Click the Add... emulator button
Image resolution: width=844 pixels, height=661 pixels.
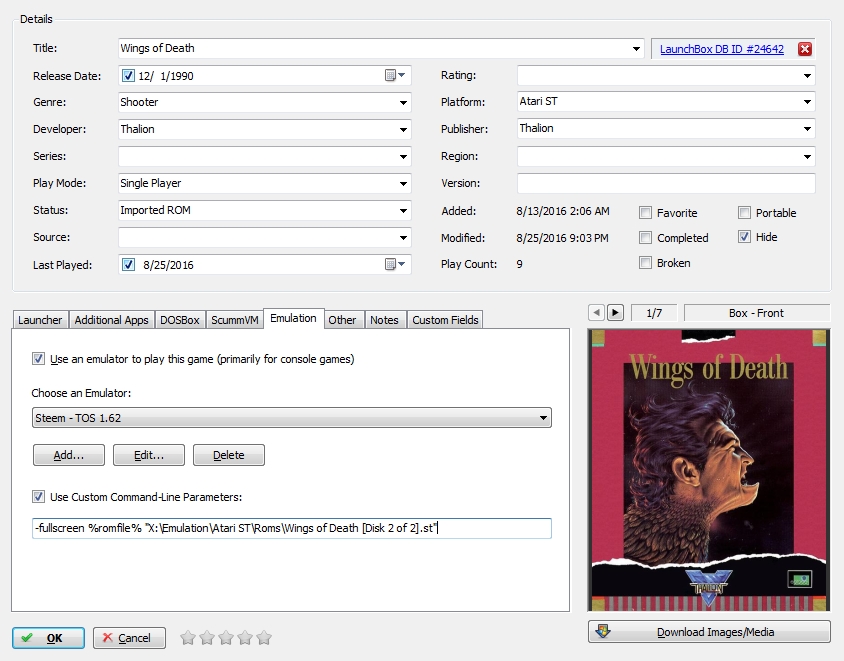[x=69, y=455]
